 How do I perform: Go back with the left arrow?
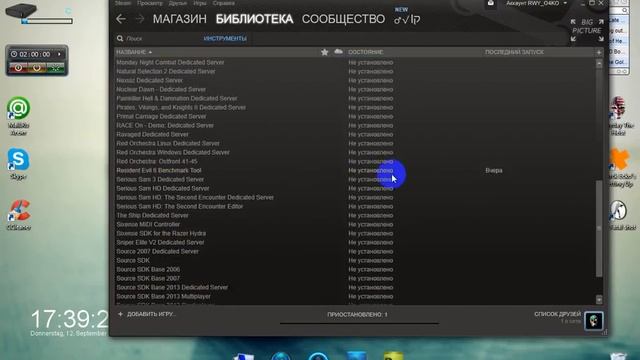pyautogui.click(x=121, y=19)
